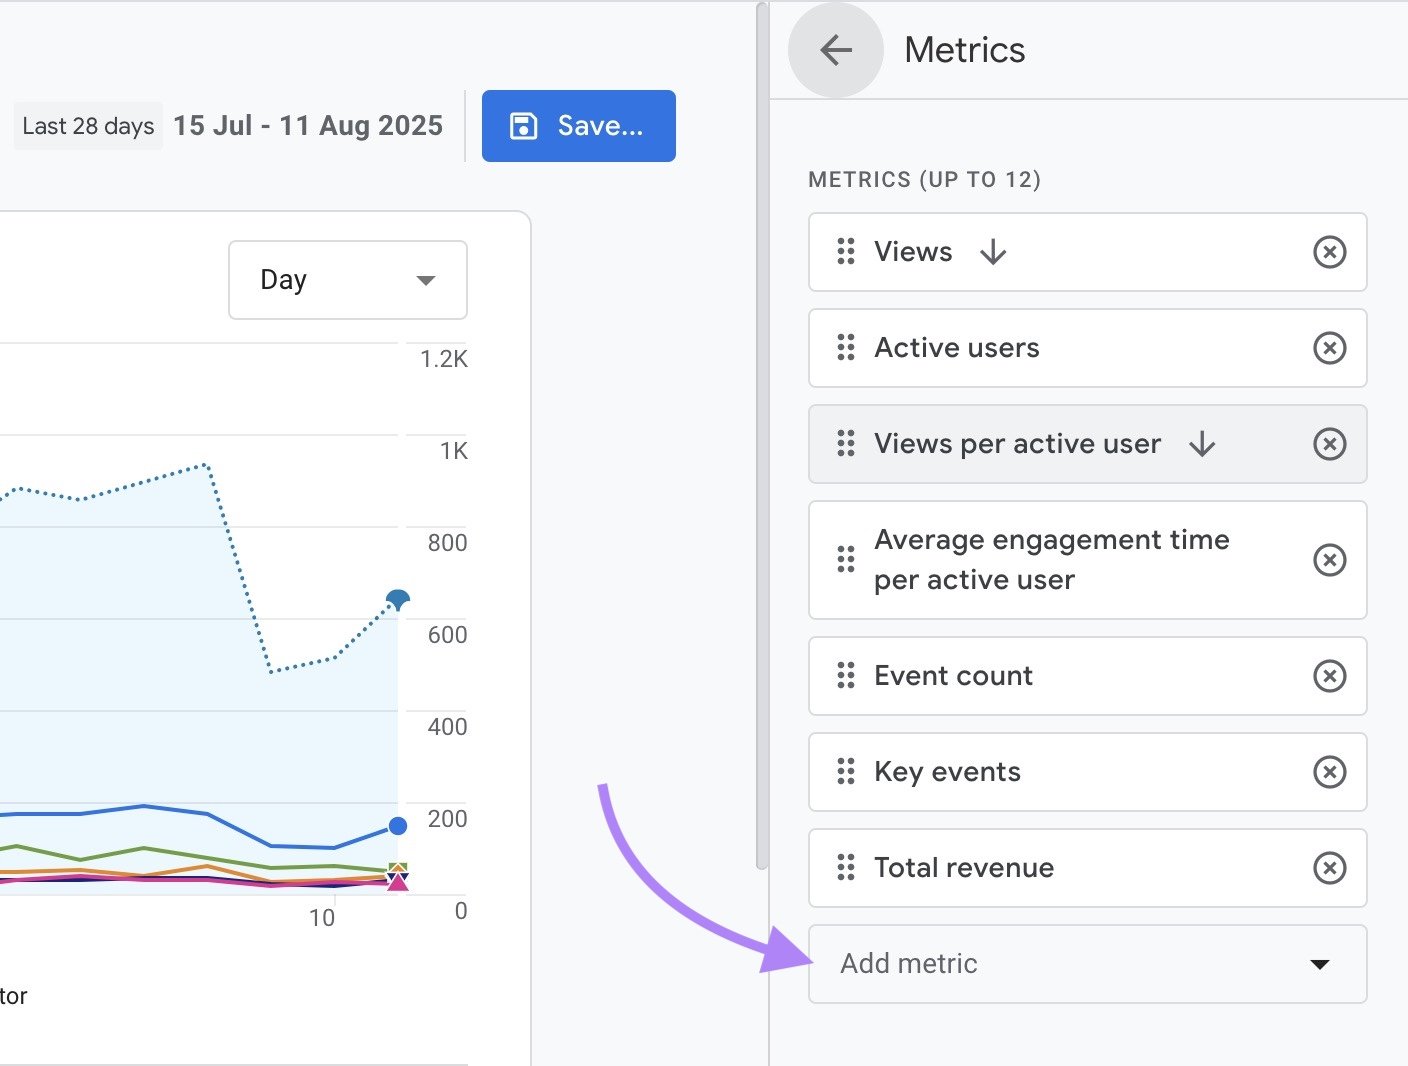Remove the Key events metric

pos(1329,772)
